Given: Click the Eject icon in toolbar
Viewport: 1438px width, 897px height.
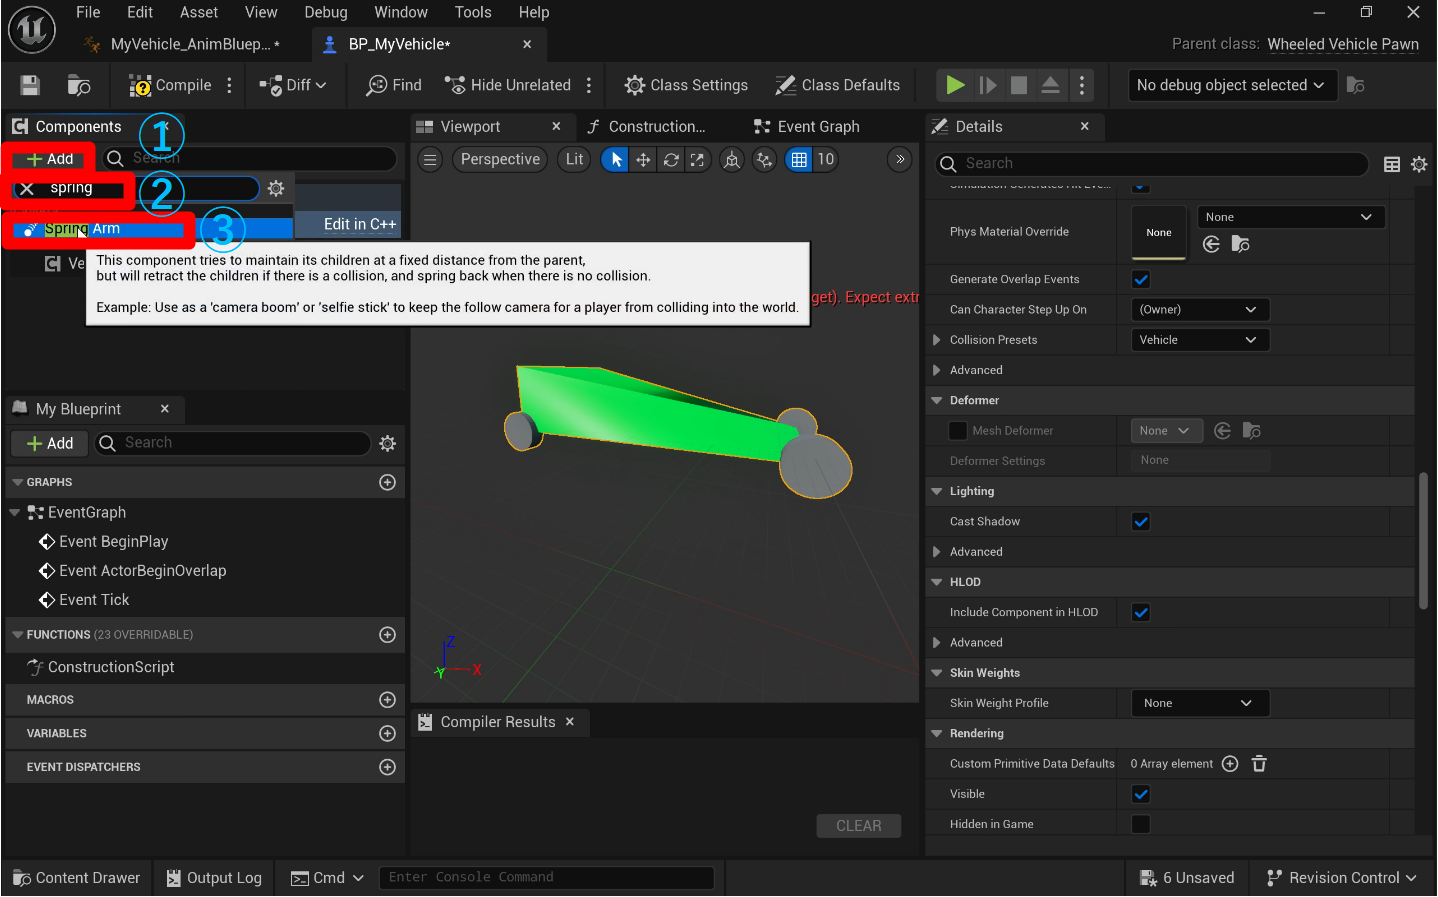Looking at the screenshot, I should (x=1050, y=85).
